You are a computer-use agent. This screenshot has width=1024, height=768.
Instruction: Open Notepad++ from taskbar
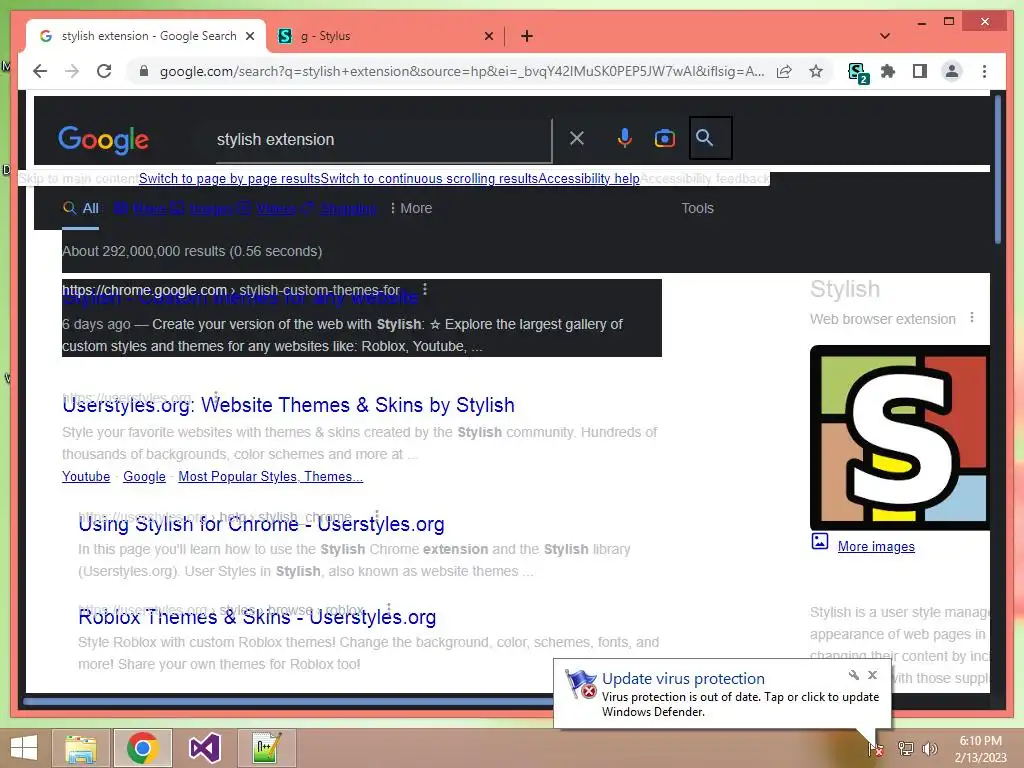click(266, 748)
